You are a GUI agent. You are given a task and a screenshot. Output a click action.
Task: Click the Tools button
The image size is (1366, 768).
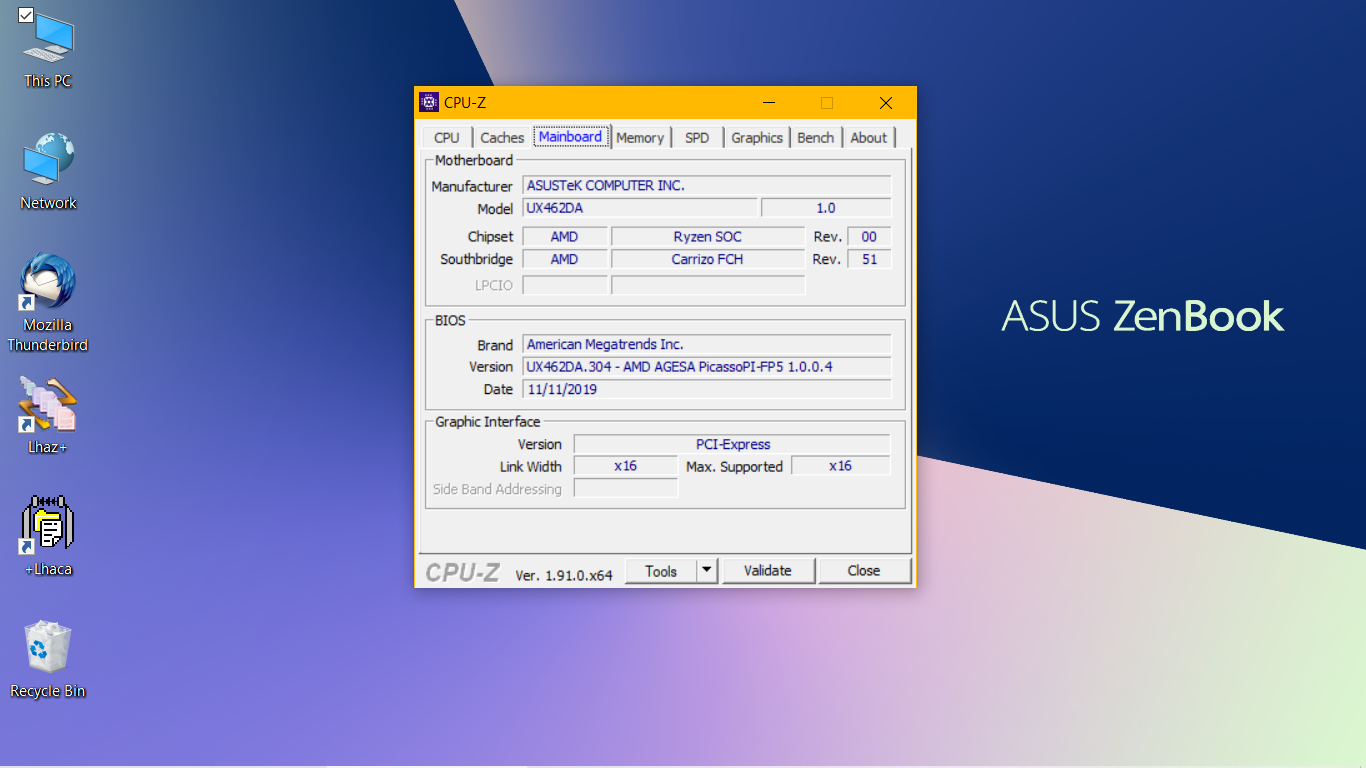pyautogui.click(x=661, y=571)
